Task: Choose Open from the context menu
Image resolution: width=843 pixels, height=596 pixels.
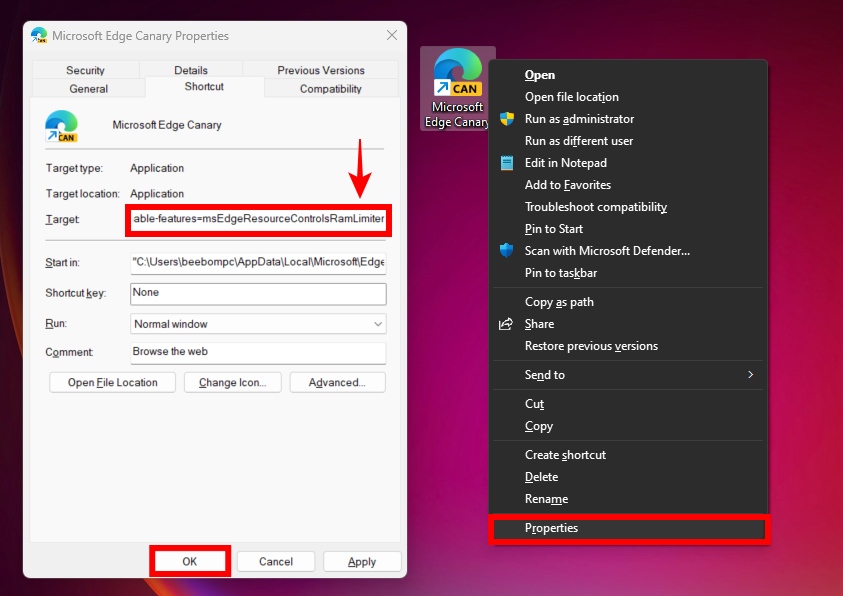Action: pyautogui.click(x=627, y=75)
